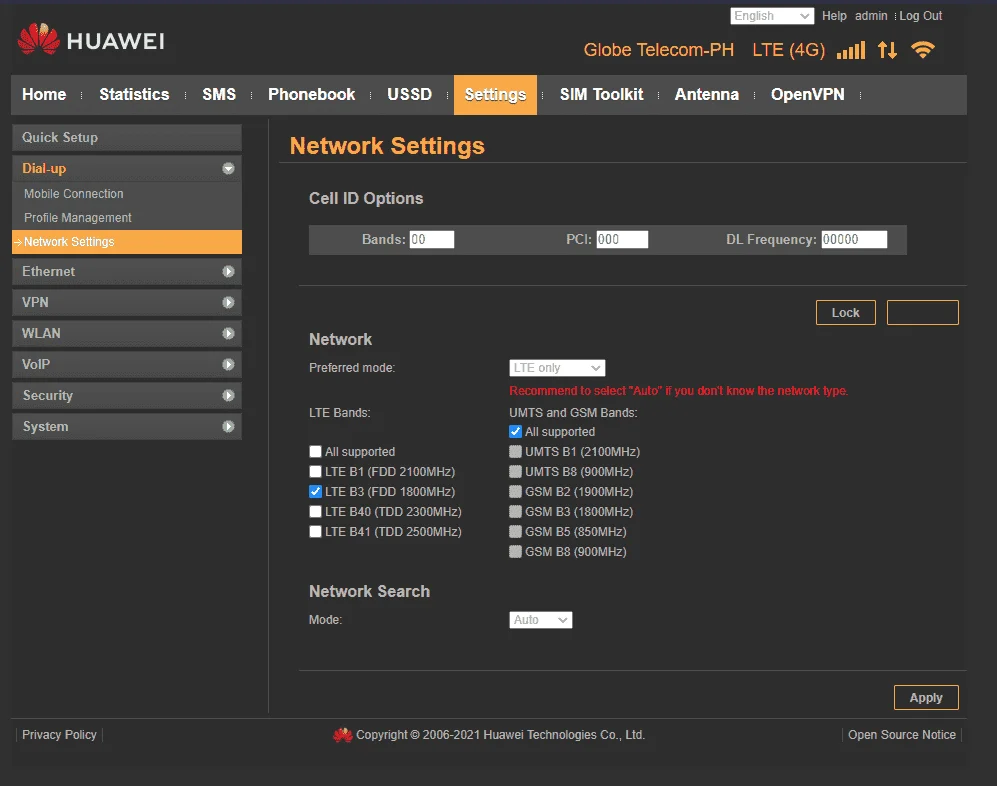Click the PCI input field
This screenshot has width=997, height=786.
pos(622,240)
